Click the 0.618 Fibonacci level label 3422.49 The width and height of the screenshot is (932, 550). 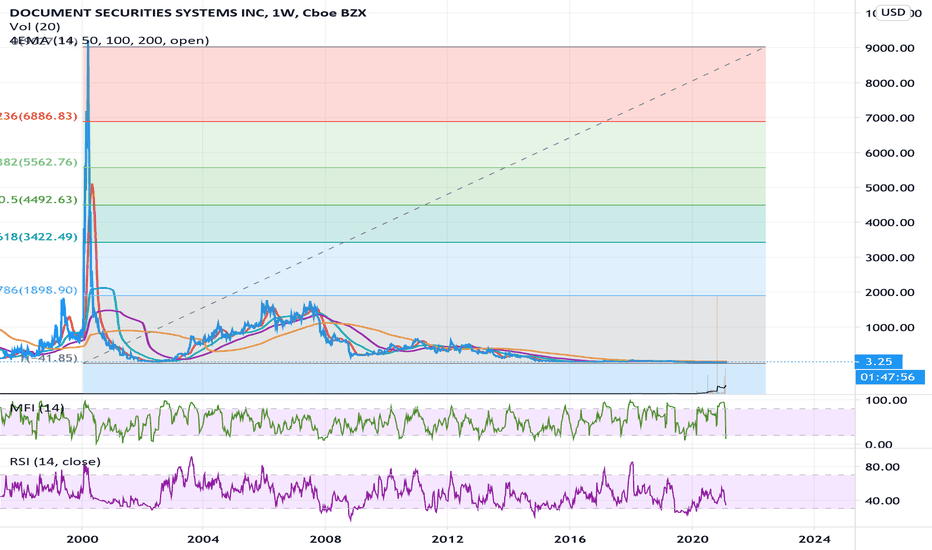click(x=39, y=237)
